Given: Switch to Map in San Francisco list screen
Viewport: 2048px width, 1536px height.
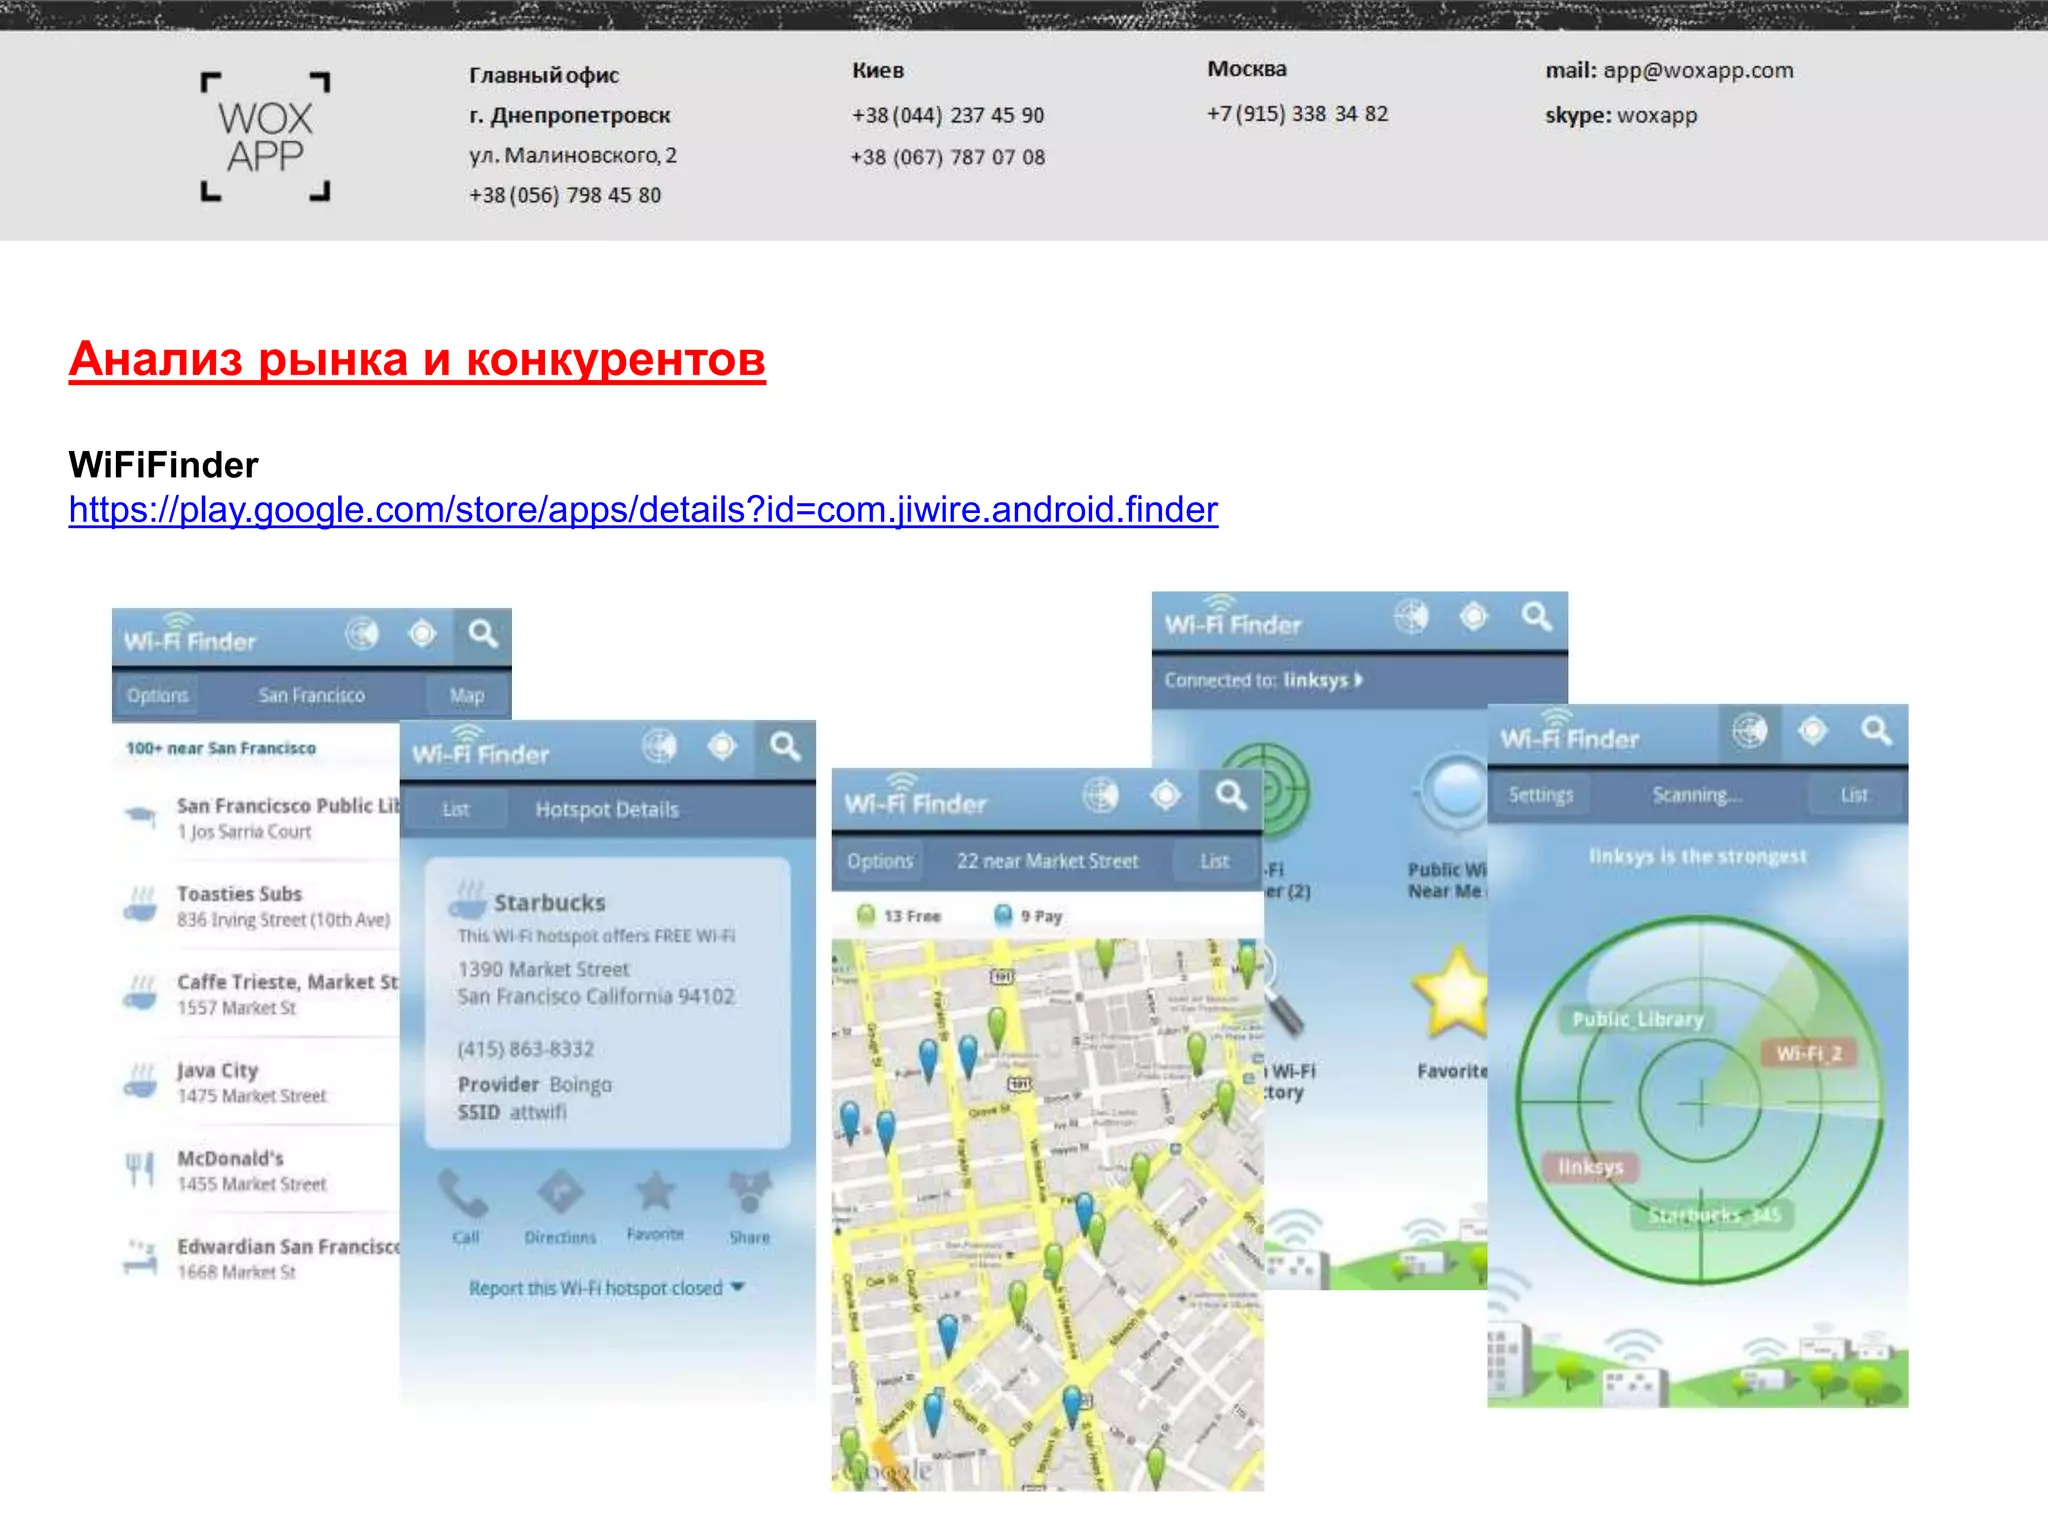Looking at the screenshot, I should click(466, 695).
